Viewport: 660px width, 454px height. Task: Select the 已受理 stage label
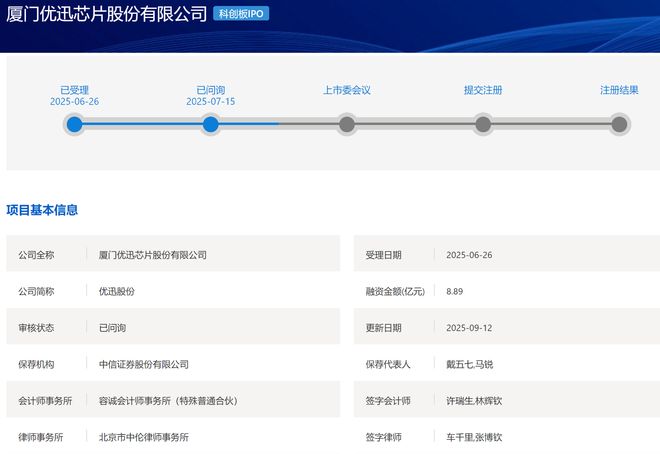[75, 90]
